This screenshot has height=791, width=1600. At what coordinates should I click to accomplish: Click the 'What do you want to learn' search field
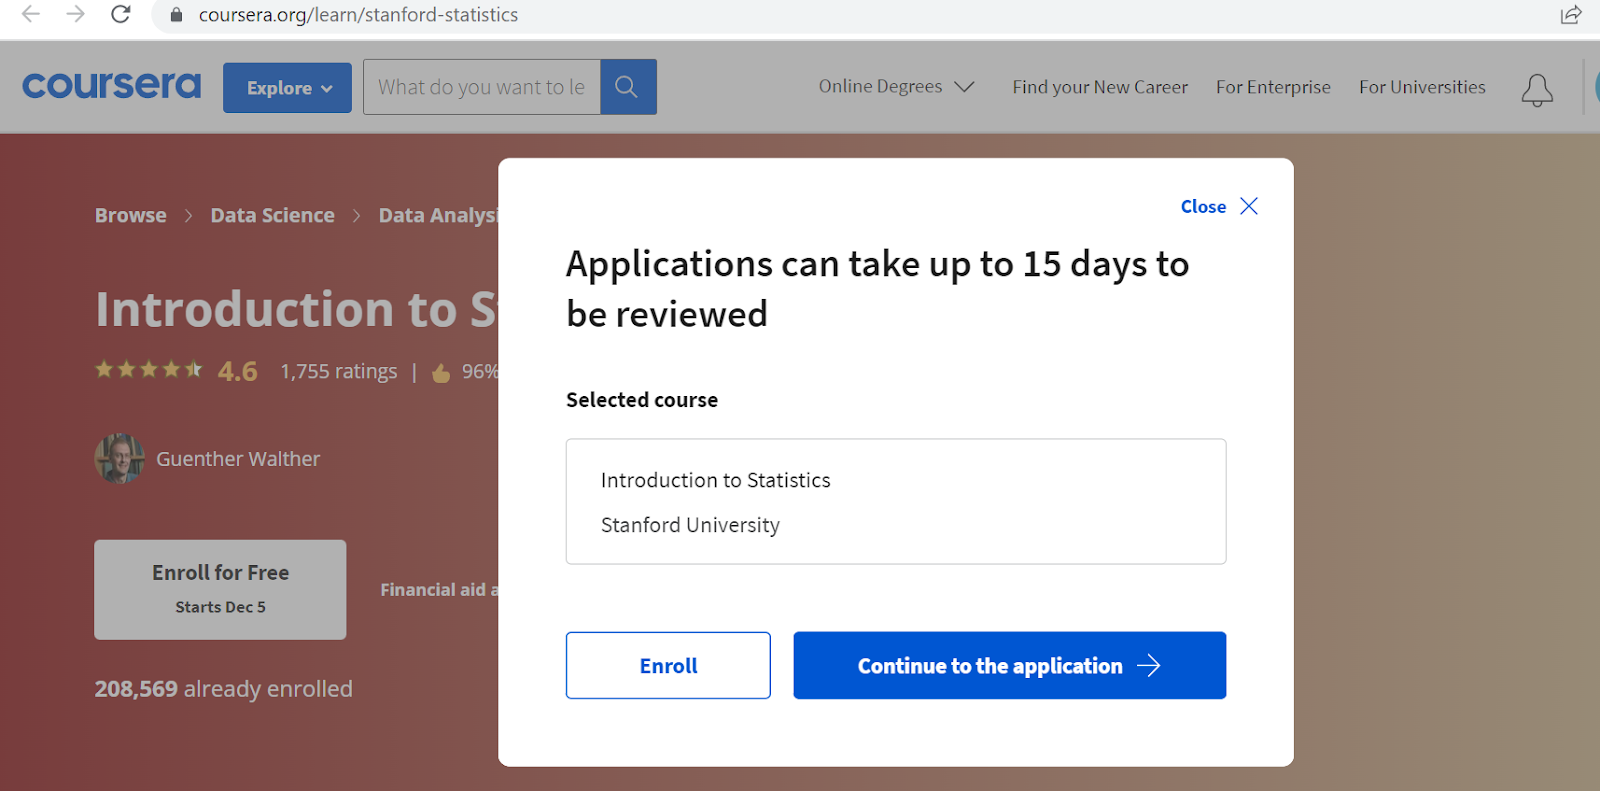click(x=481, y=87)
